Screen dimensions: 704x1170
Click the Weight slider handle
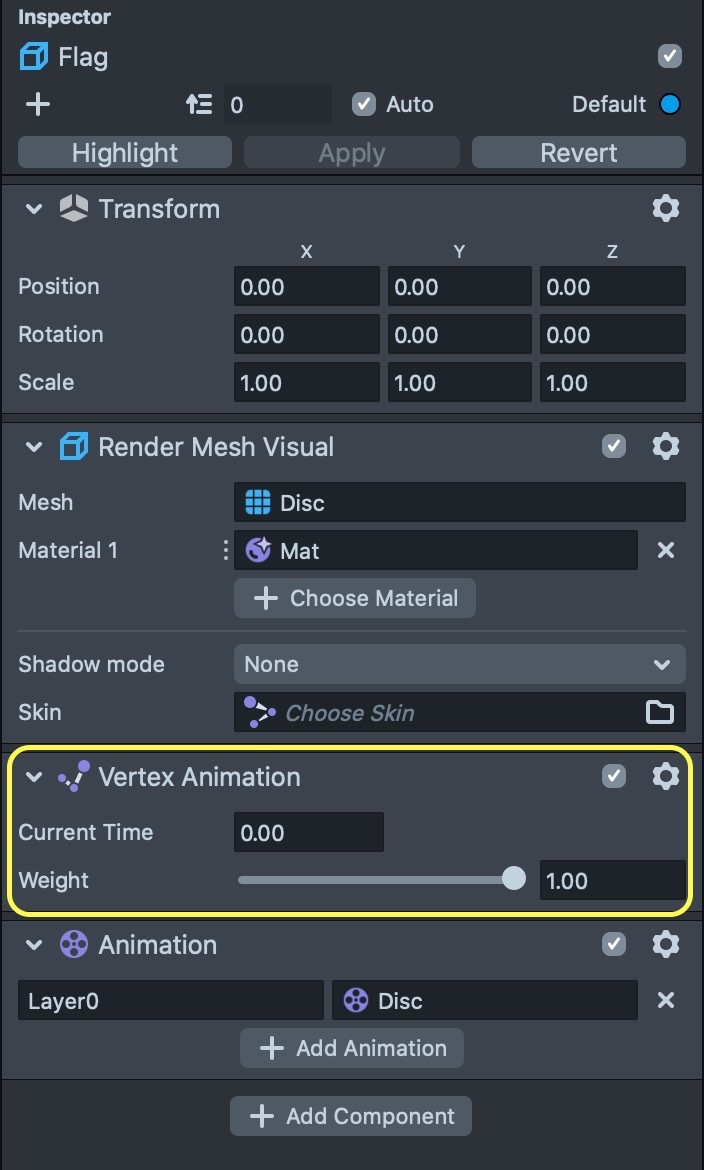click(x=513, y=879)
